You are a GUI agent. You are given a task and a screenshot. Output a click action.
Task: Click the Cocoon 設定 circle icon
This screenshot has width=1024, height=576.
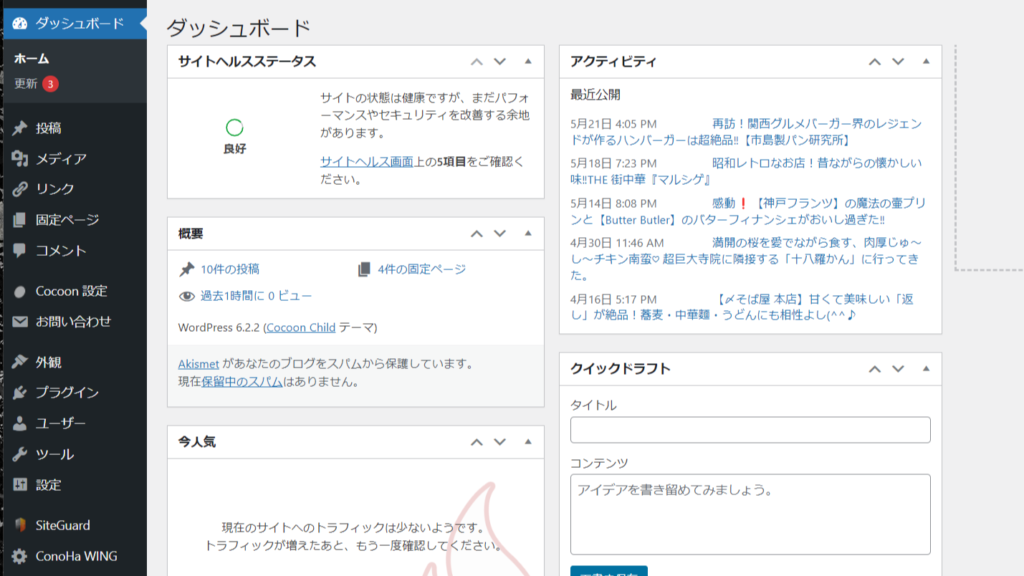point(20,291)
